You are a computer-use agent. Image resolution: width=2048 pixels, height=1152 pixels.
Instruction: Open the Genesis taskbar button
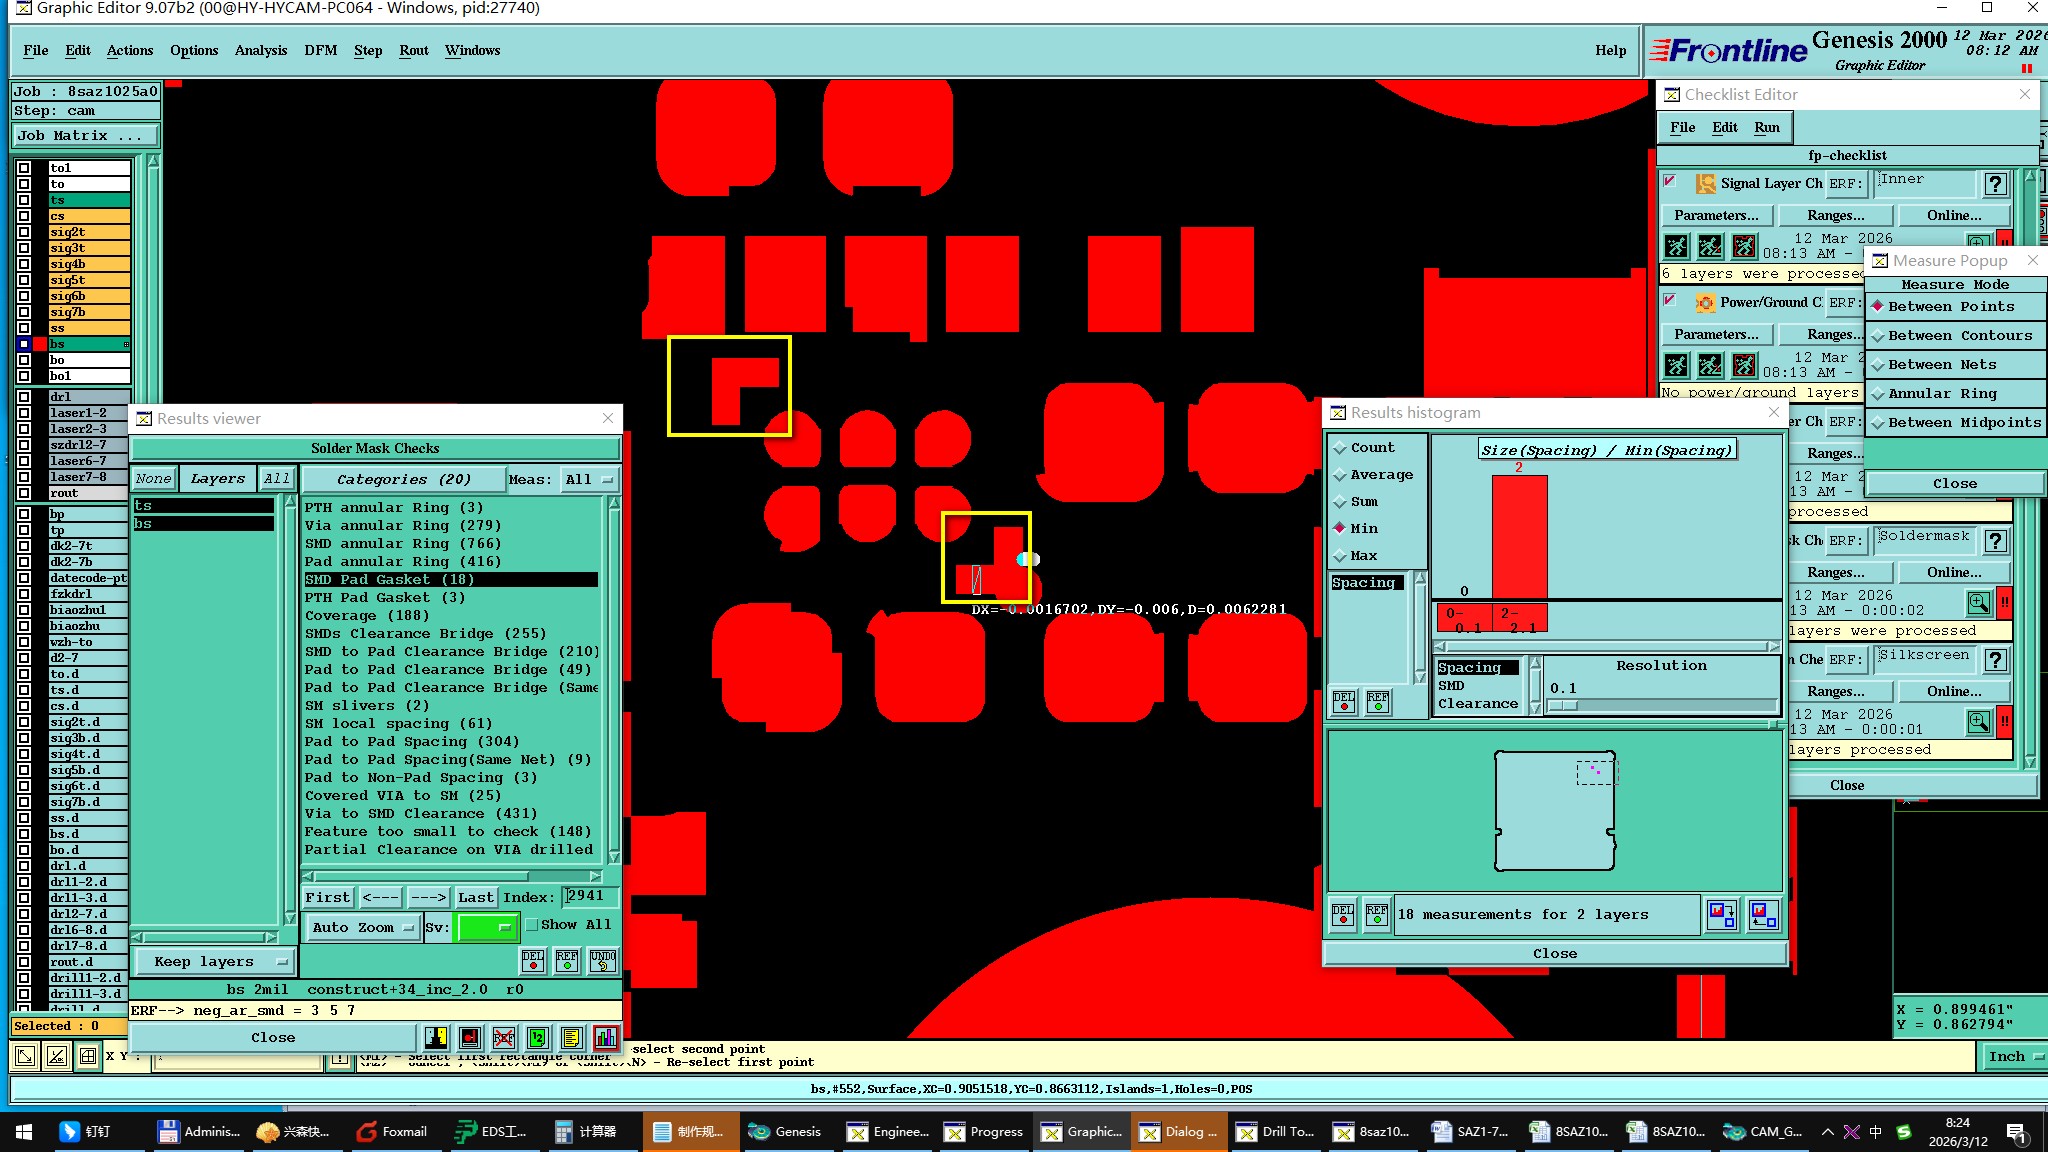pos(786,1131)
